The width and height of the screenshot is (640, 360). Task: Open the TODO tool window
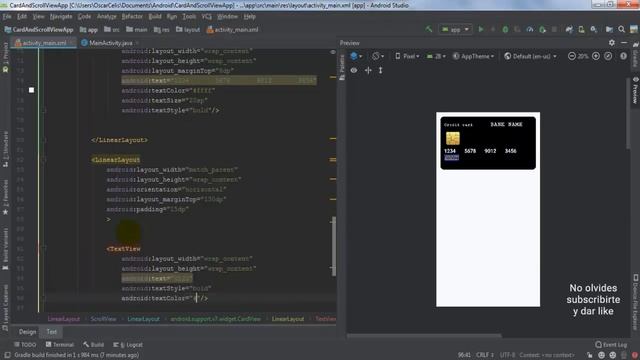(25, 344)
